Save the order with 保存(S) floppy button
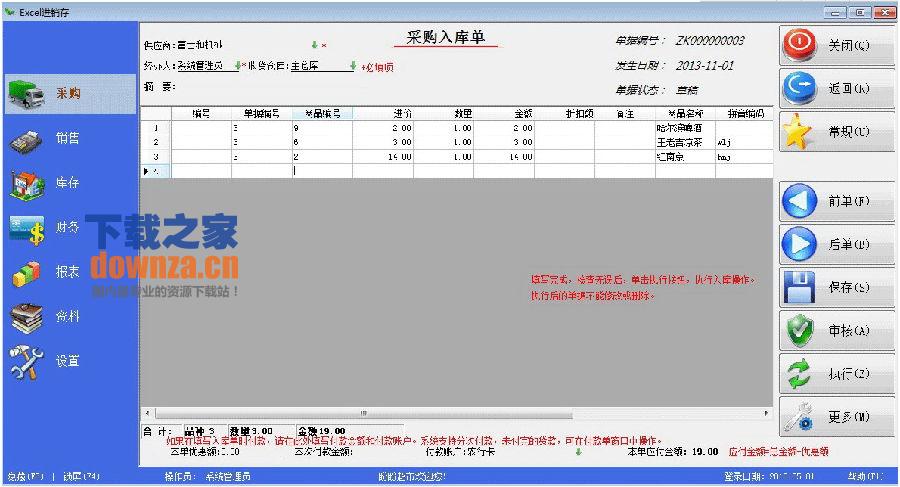 click(x=837, y=287)
